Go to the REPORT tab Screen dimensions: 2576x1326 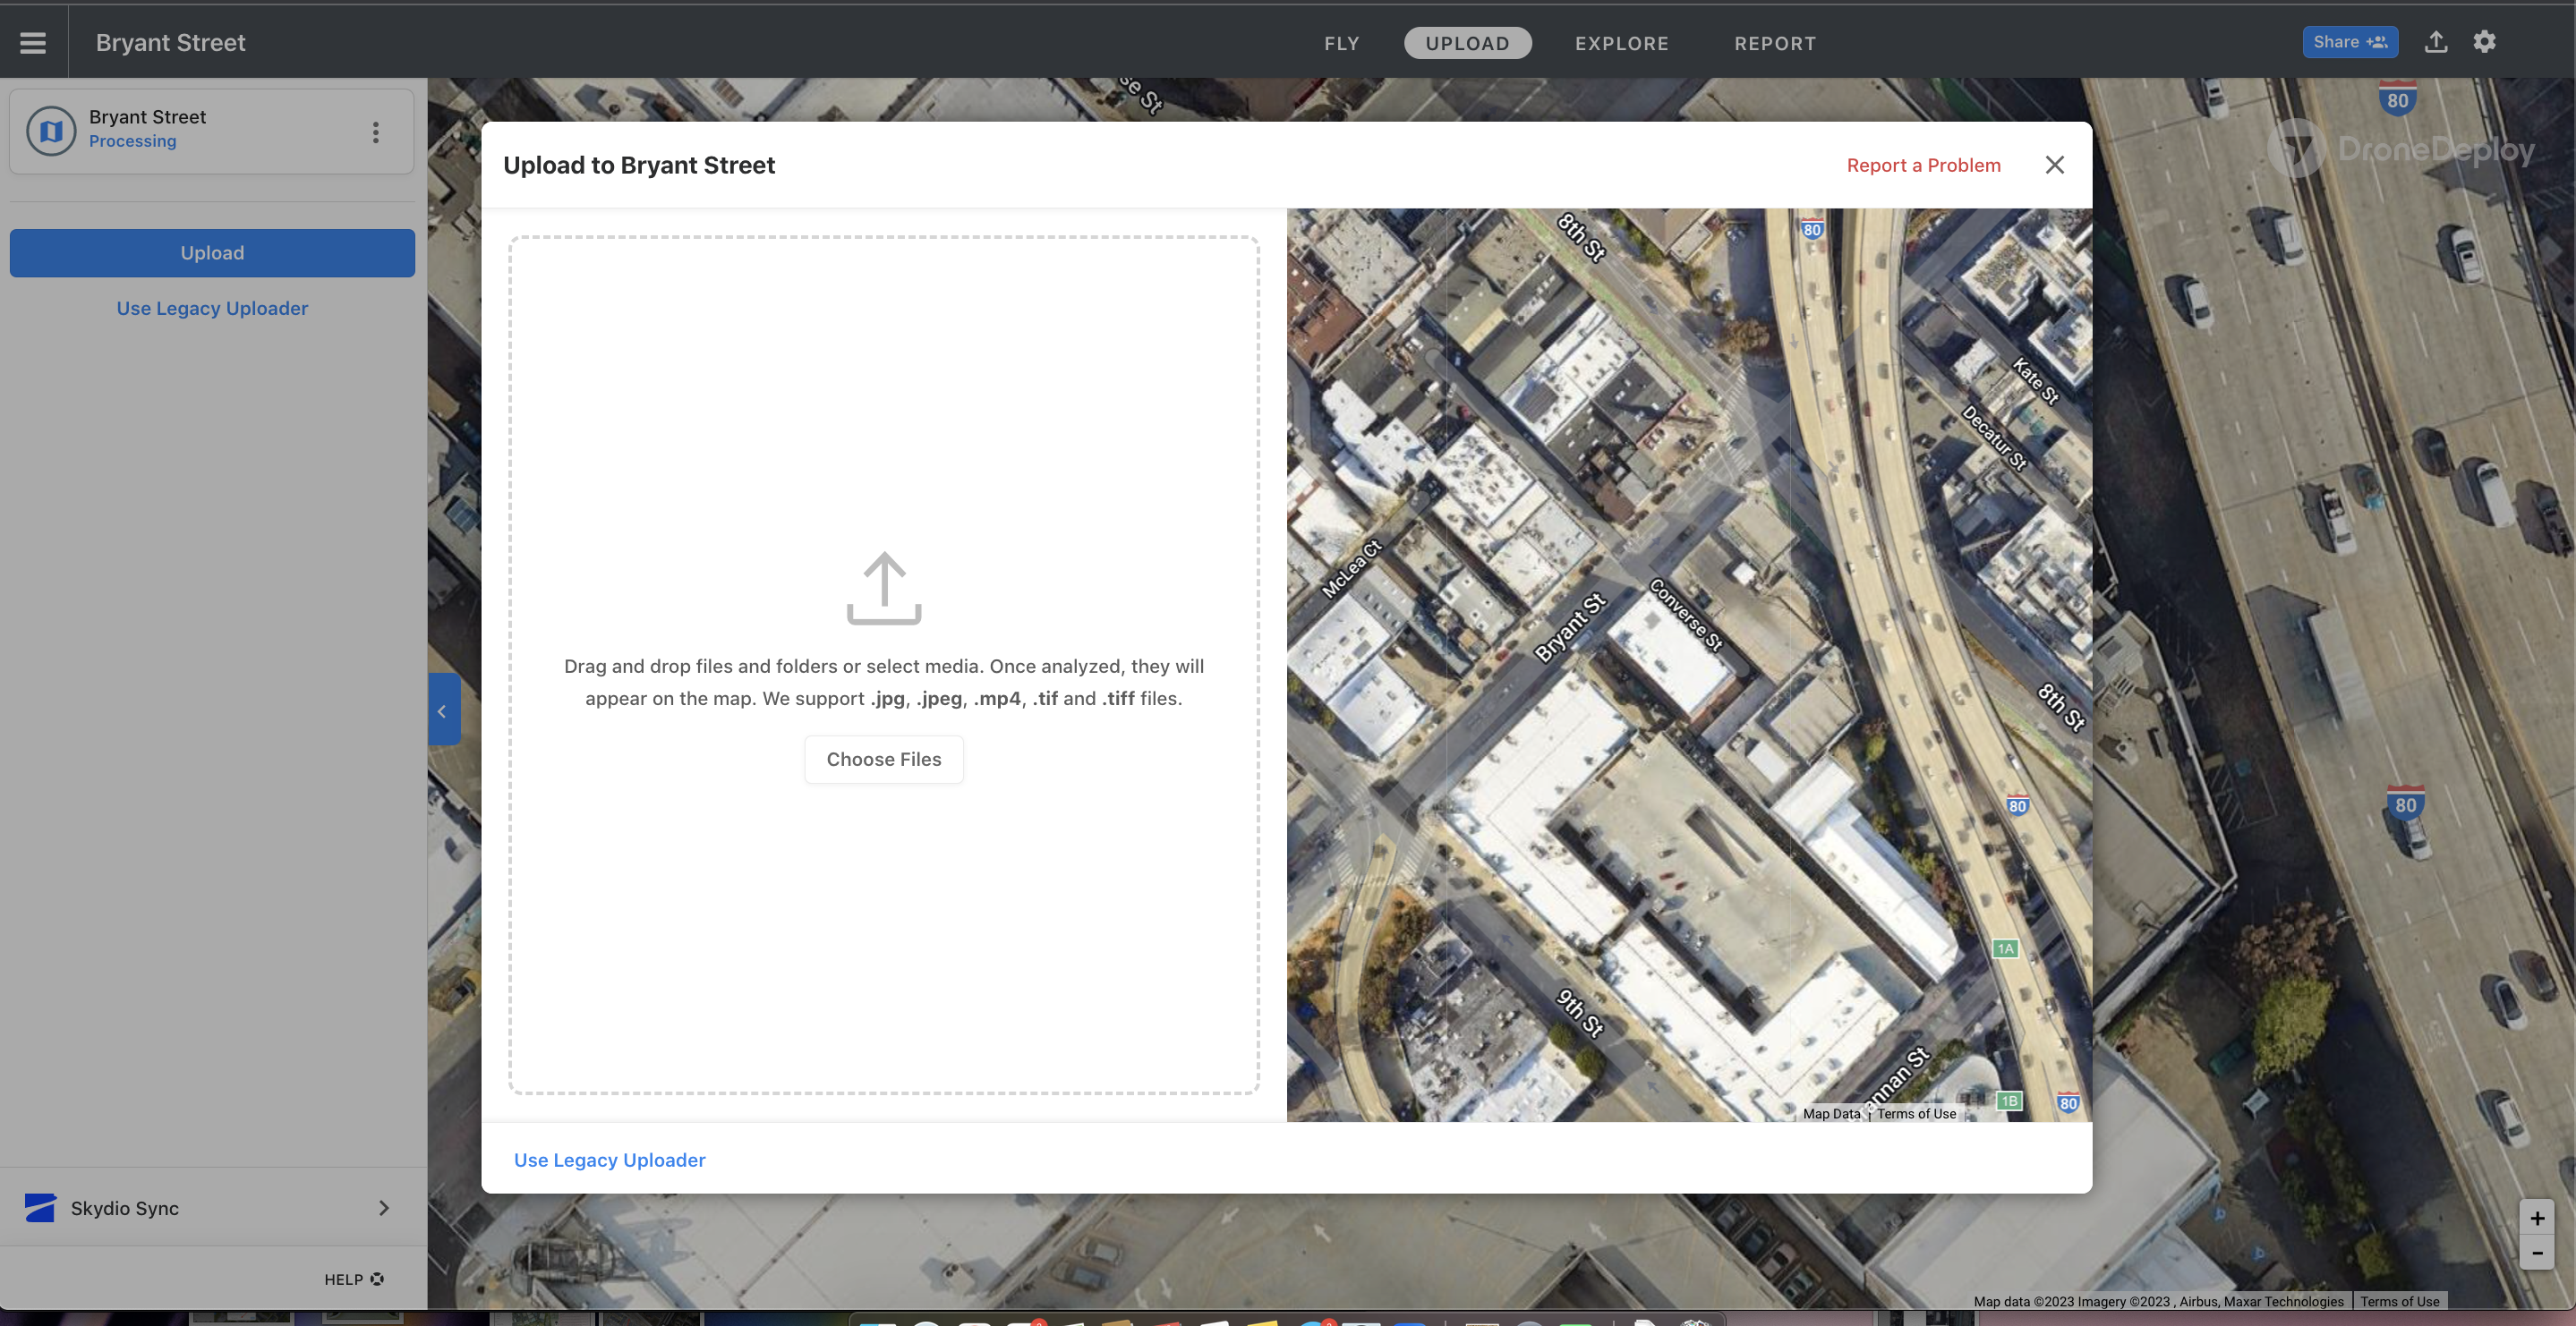(x=1775, y=43)
